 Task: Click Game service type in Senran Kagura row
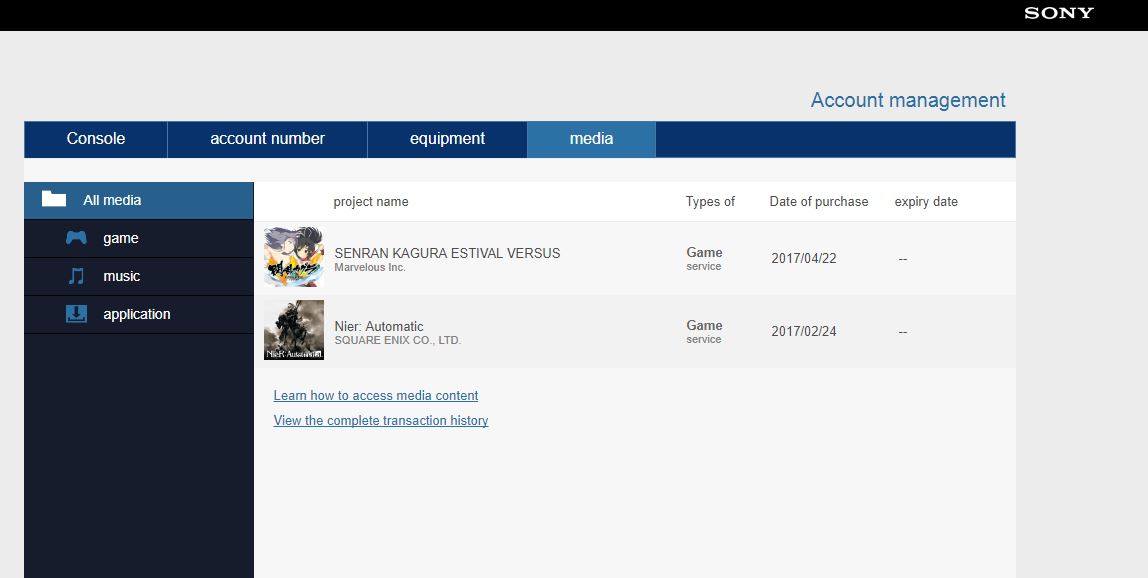coord(704,259)
